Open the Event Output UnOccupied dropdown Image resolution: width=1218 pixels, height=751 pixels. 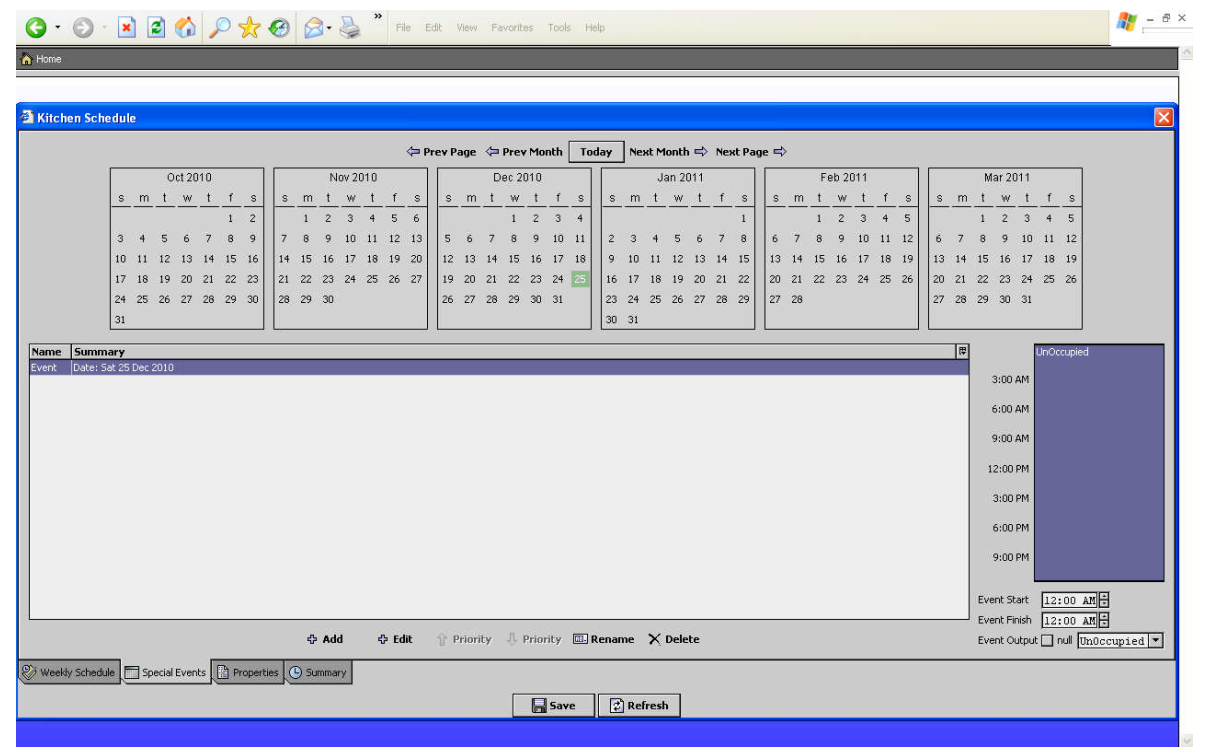coord(1157,641)
